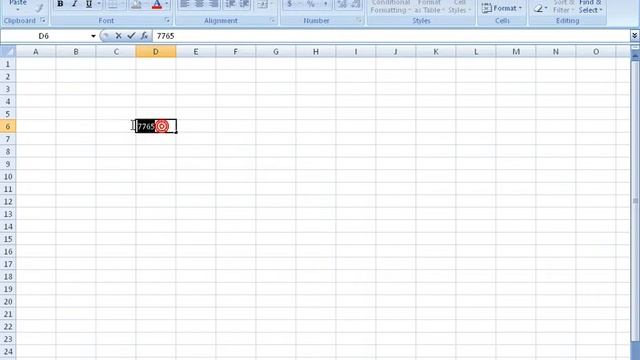
Task: Open Number dialog launcher
Action: pyautogui.click(x=360, y=20)
